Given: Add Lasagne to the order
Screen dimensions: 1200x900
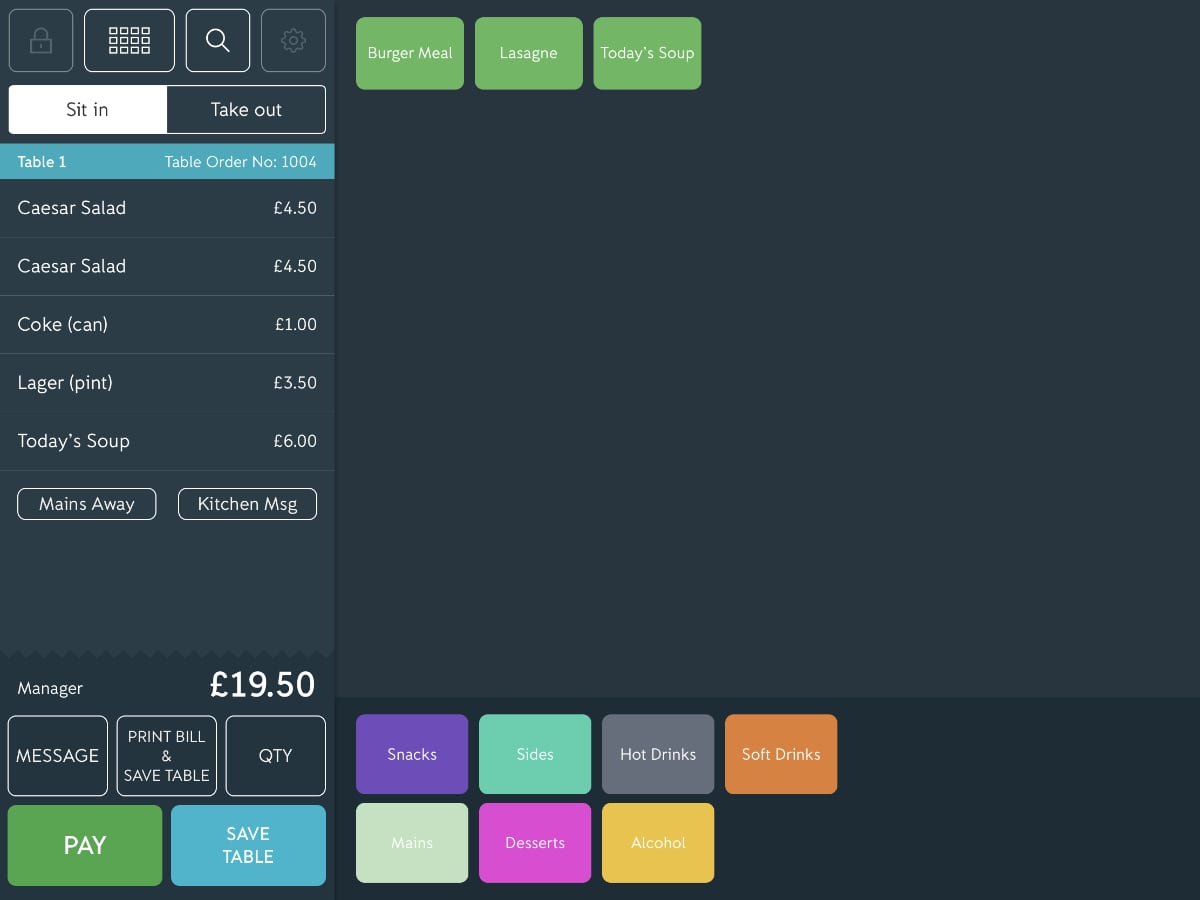Looking at the screenshot, I should pyautogui.click(x=528, y=53).
